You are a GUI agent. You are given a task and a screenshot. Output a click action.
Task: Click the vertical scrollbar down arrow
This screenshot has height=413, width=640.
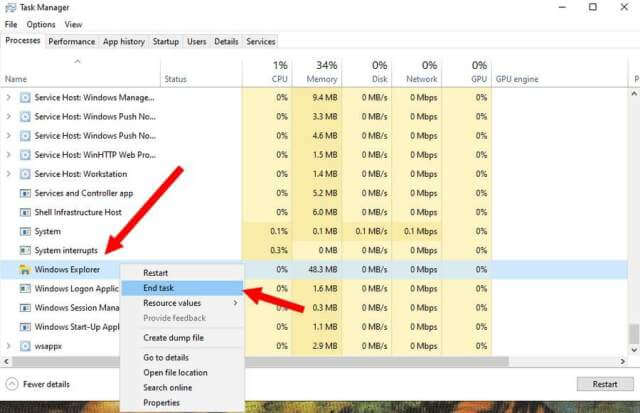634,350
